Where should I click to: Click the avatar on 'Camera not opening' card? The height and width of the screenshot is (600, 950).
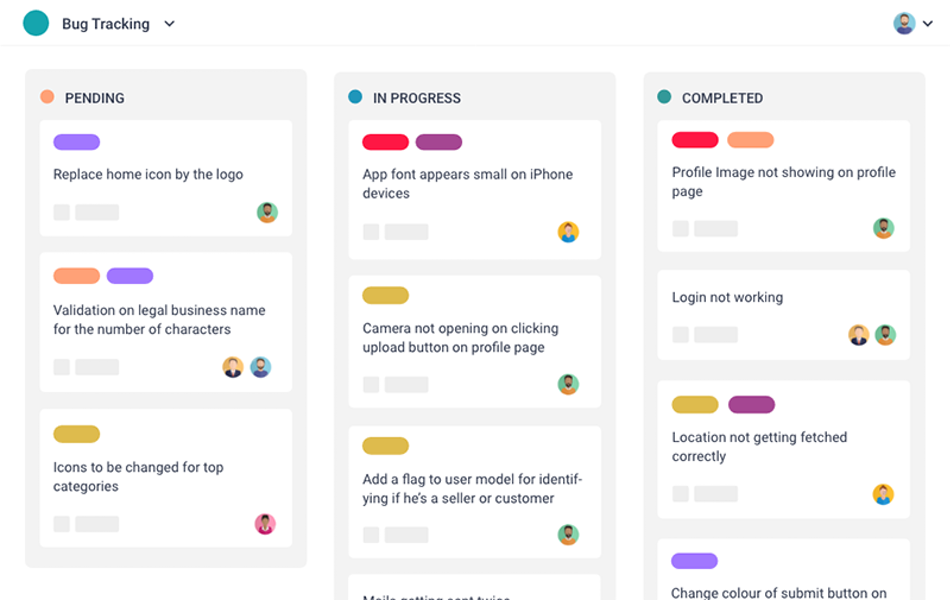(x=569, y=382)
